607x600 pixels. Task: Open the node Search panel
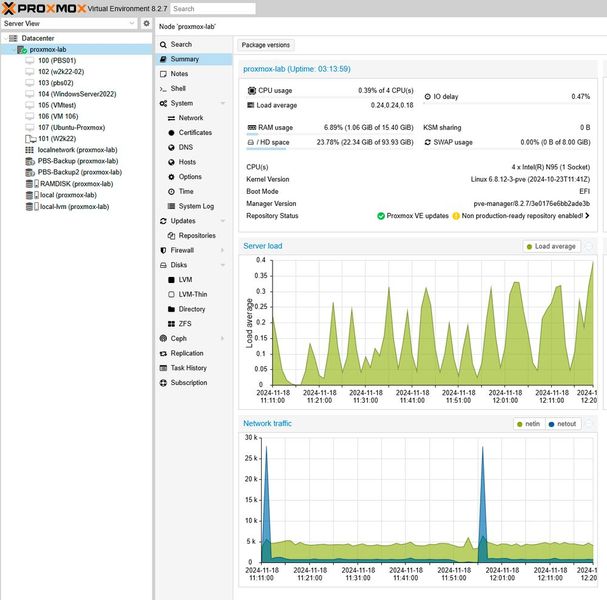pyautogui.click(x=181, y=44)
